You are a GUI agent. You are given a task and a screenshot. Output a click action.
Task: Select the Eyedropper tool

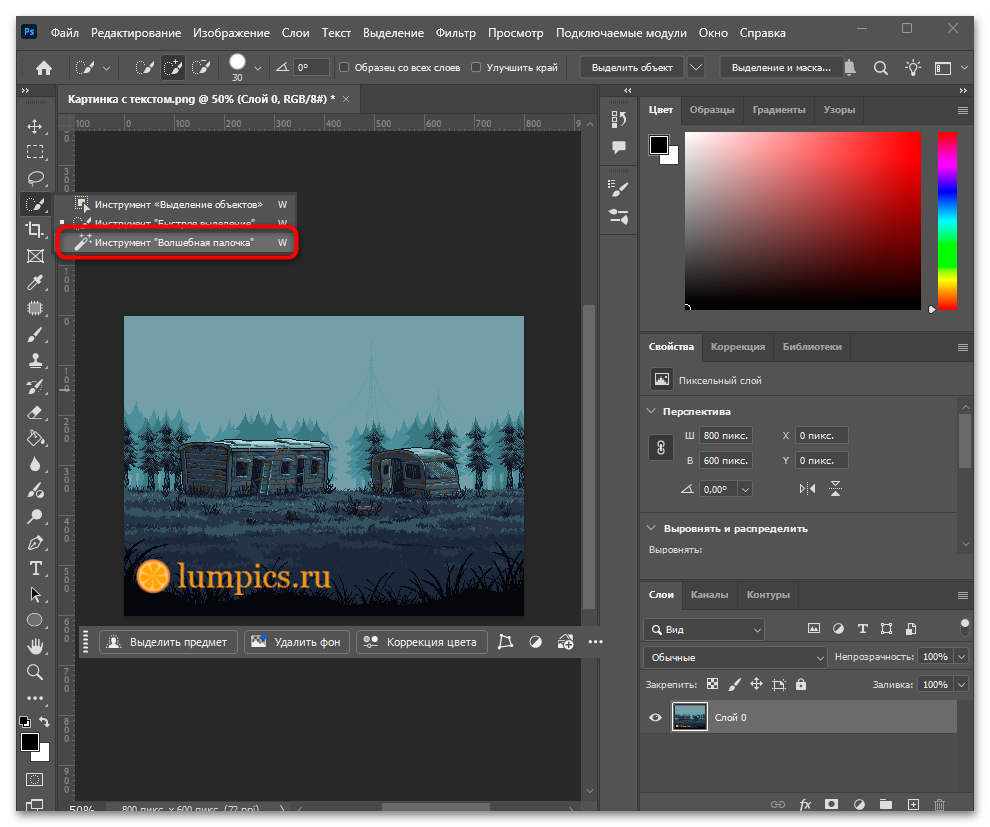(x=35, y=282)
